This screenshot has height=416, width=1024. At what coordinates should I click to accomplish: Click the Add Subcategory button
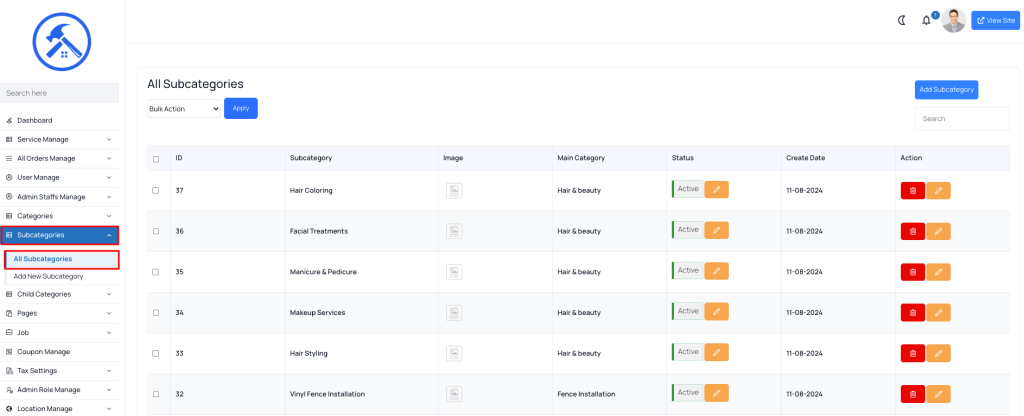[x=946, y=89]
